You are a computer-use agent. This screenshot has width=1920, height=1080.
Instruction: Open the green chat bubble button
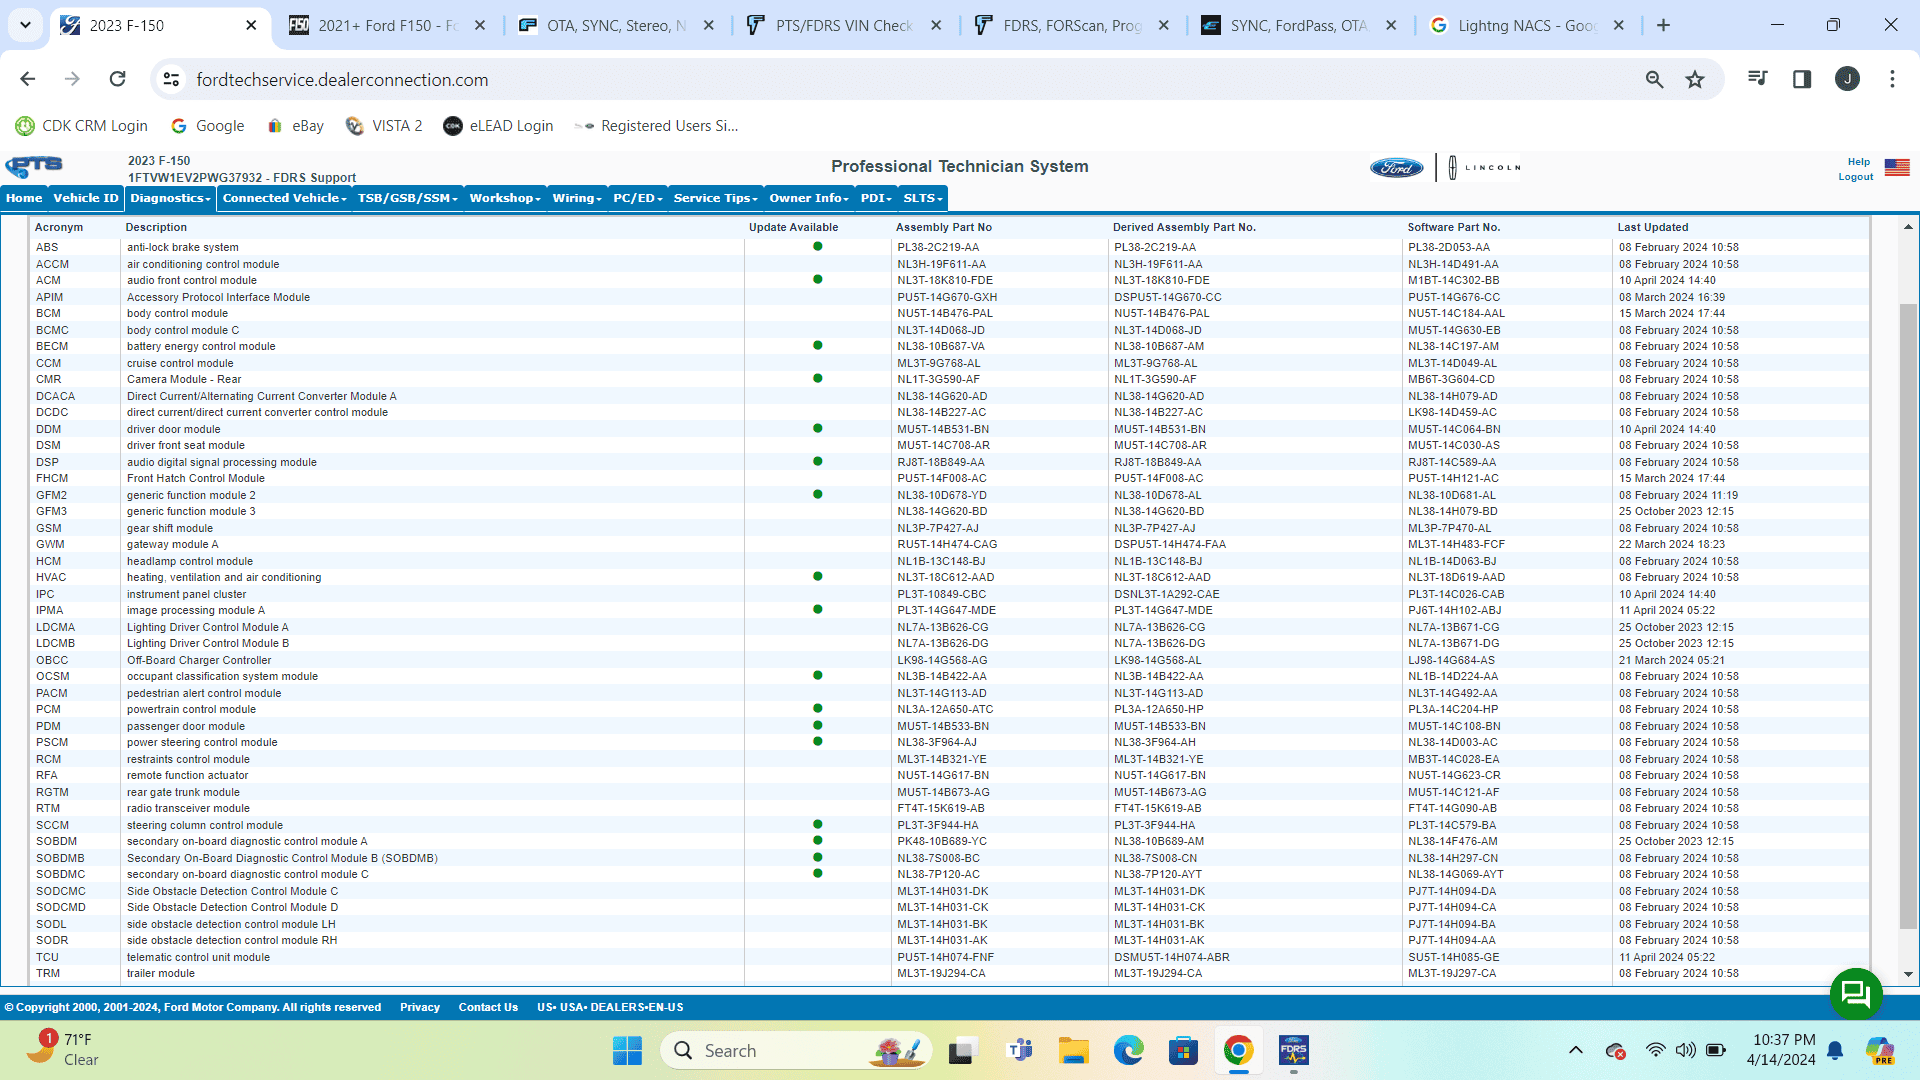tap(1855, 993)
